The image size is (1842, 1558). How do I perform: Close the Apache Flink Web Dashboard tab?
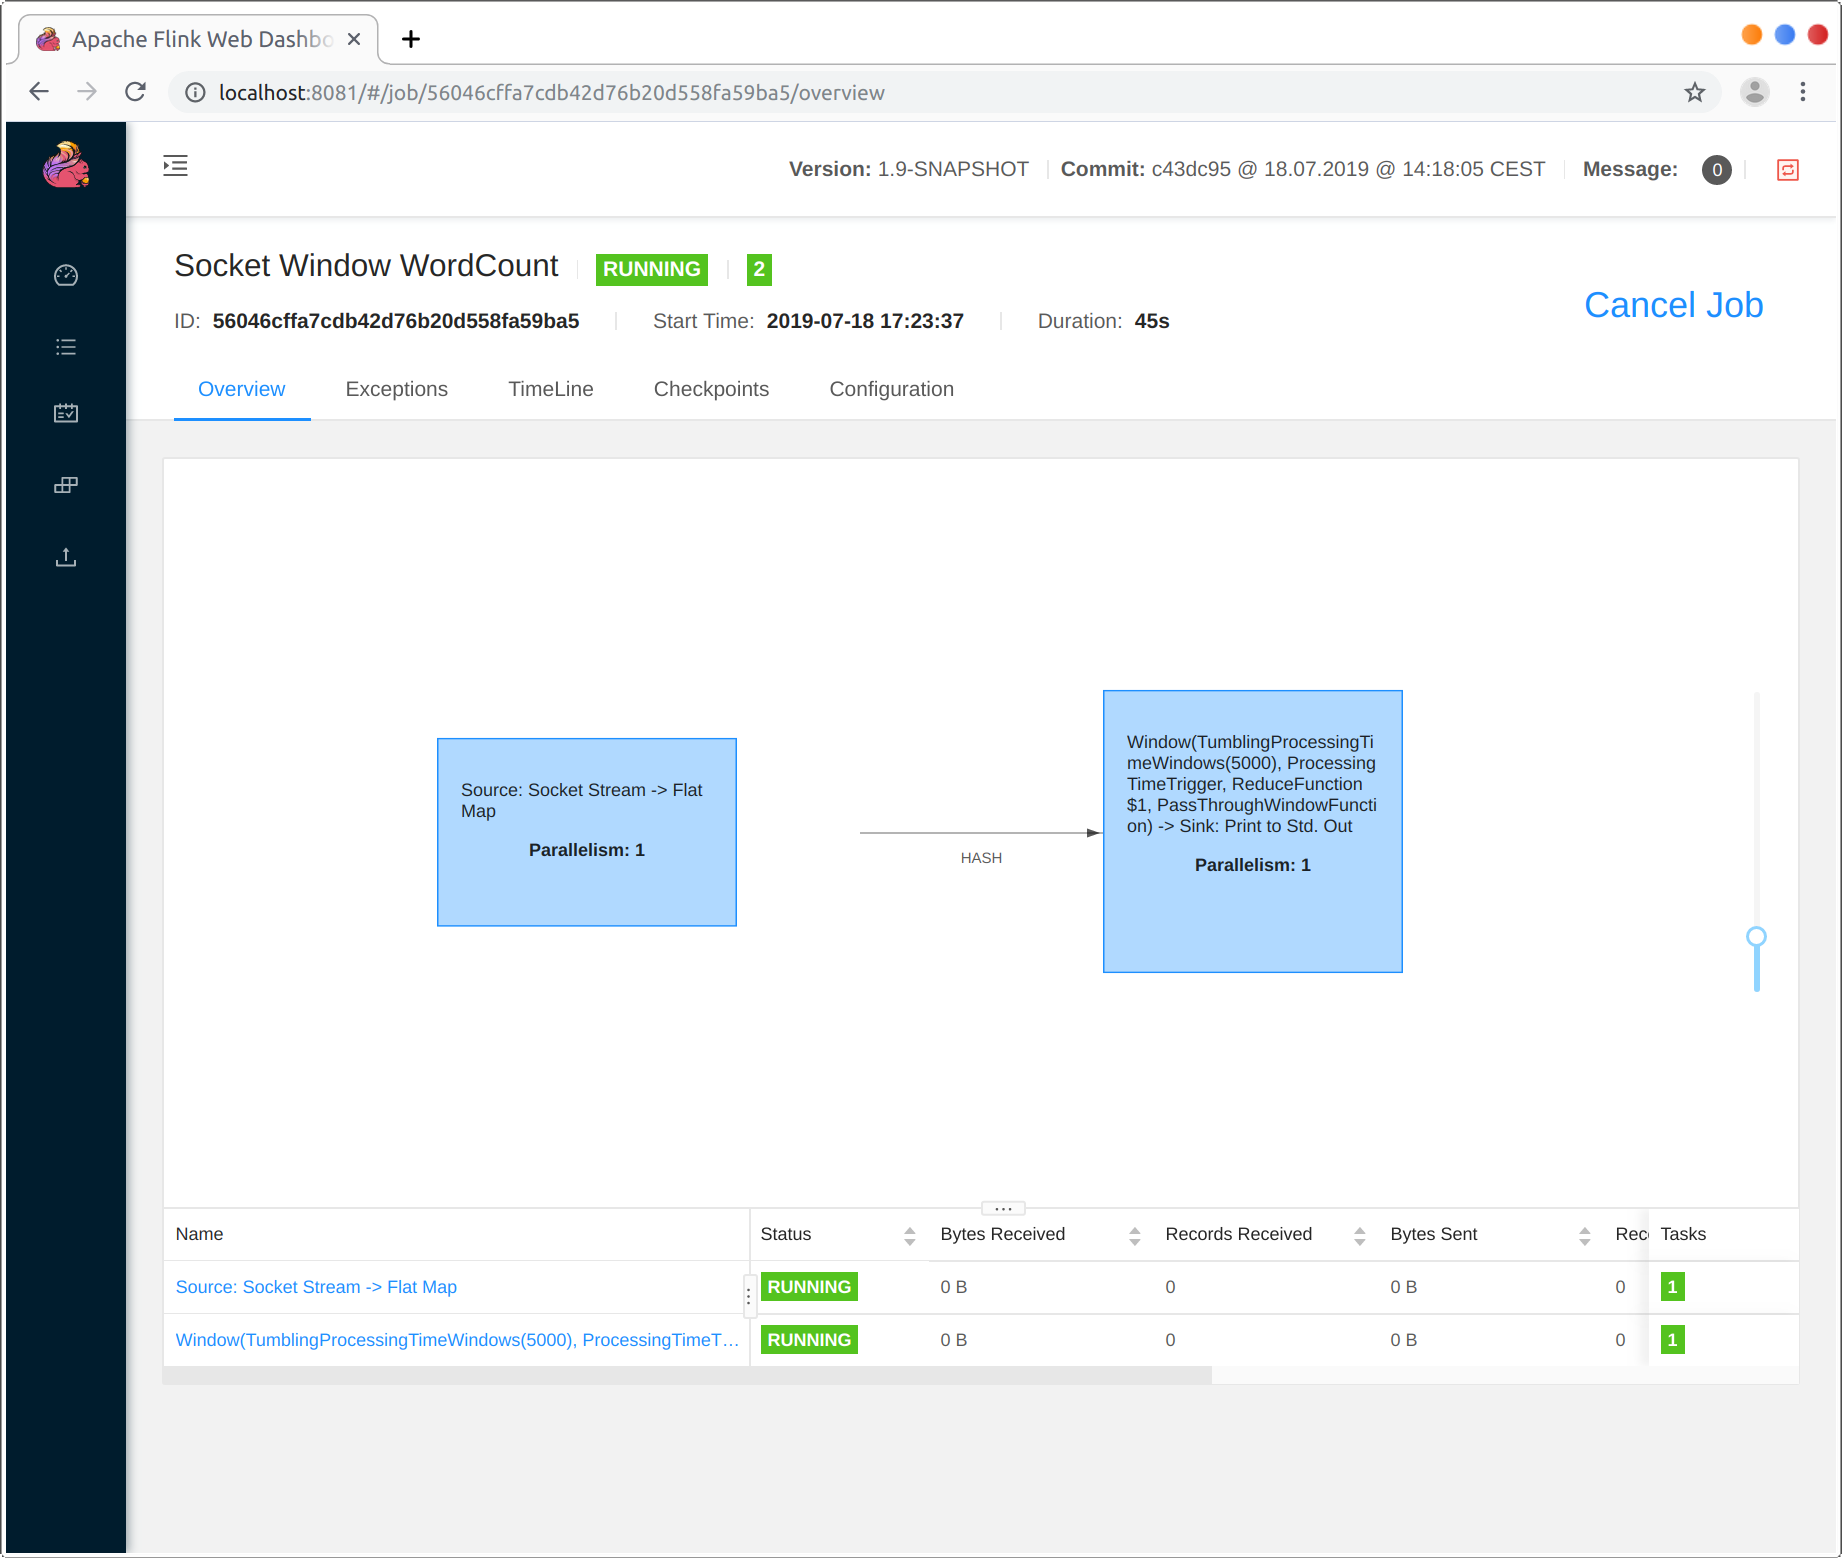pos(354,39)
